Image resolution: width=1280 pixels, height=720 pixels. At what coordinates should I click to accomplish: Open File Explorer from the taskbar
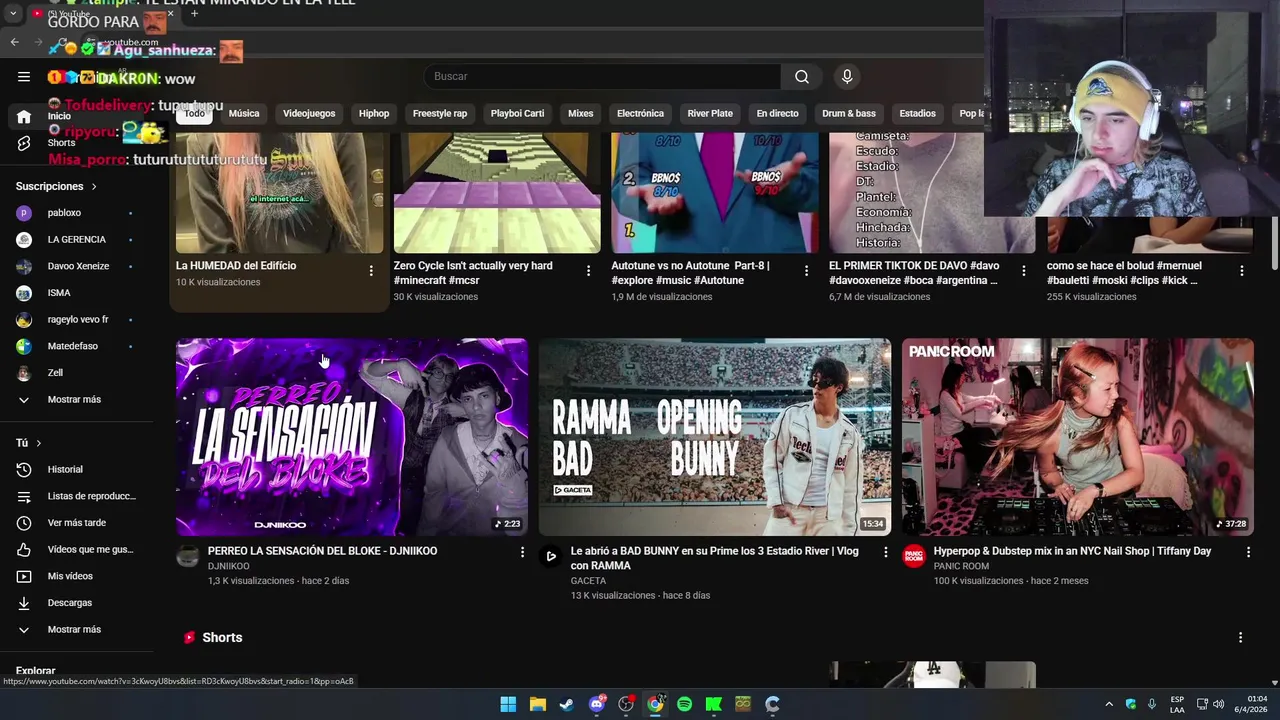coord(538,704)
